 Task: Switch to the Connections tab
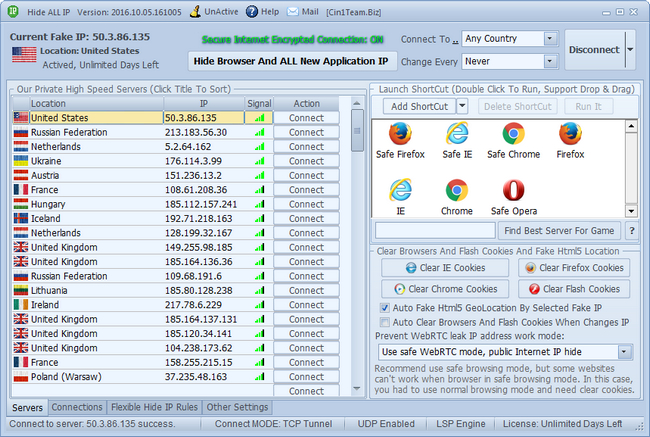[x=77, y=407]
